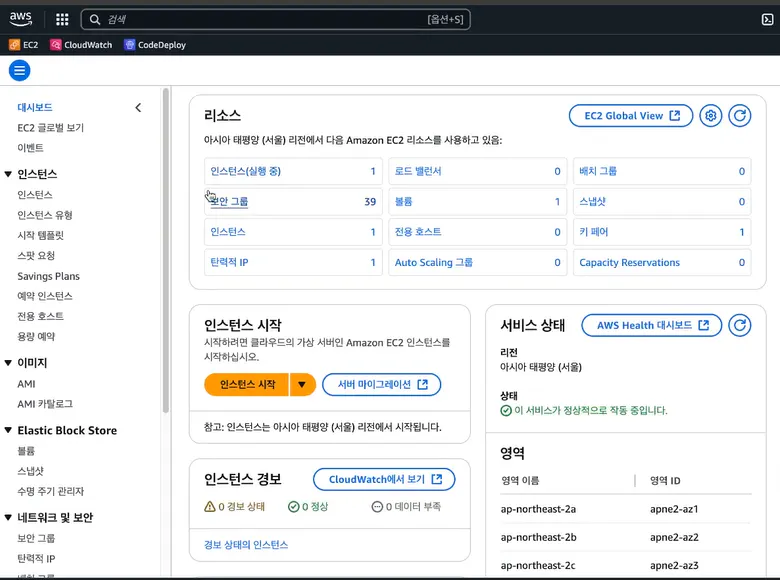Click the 서버 마이그레이션 button

382,385
